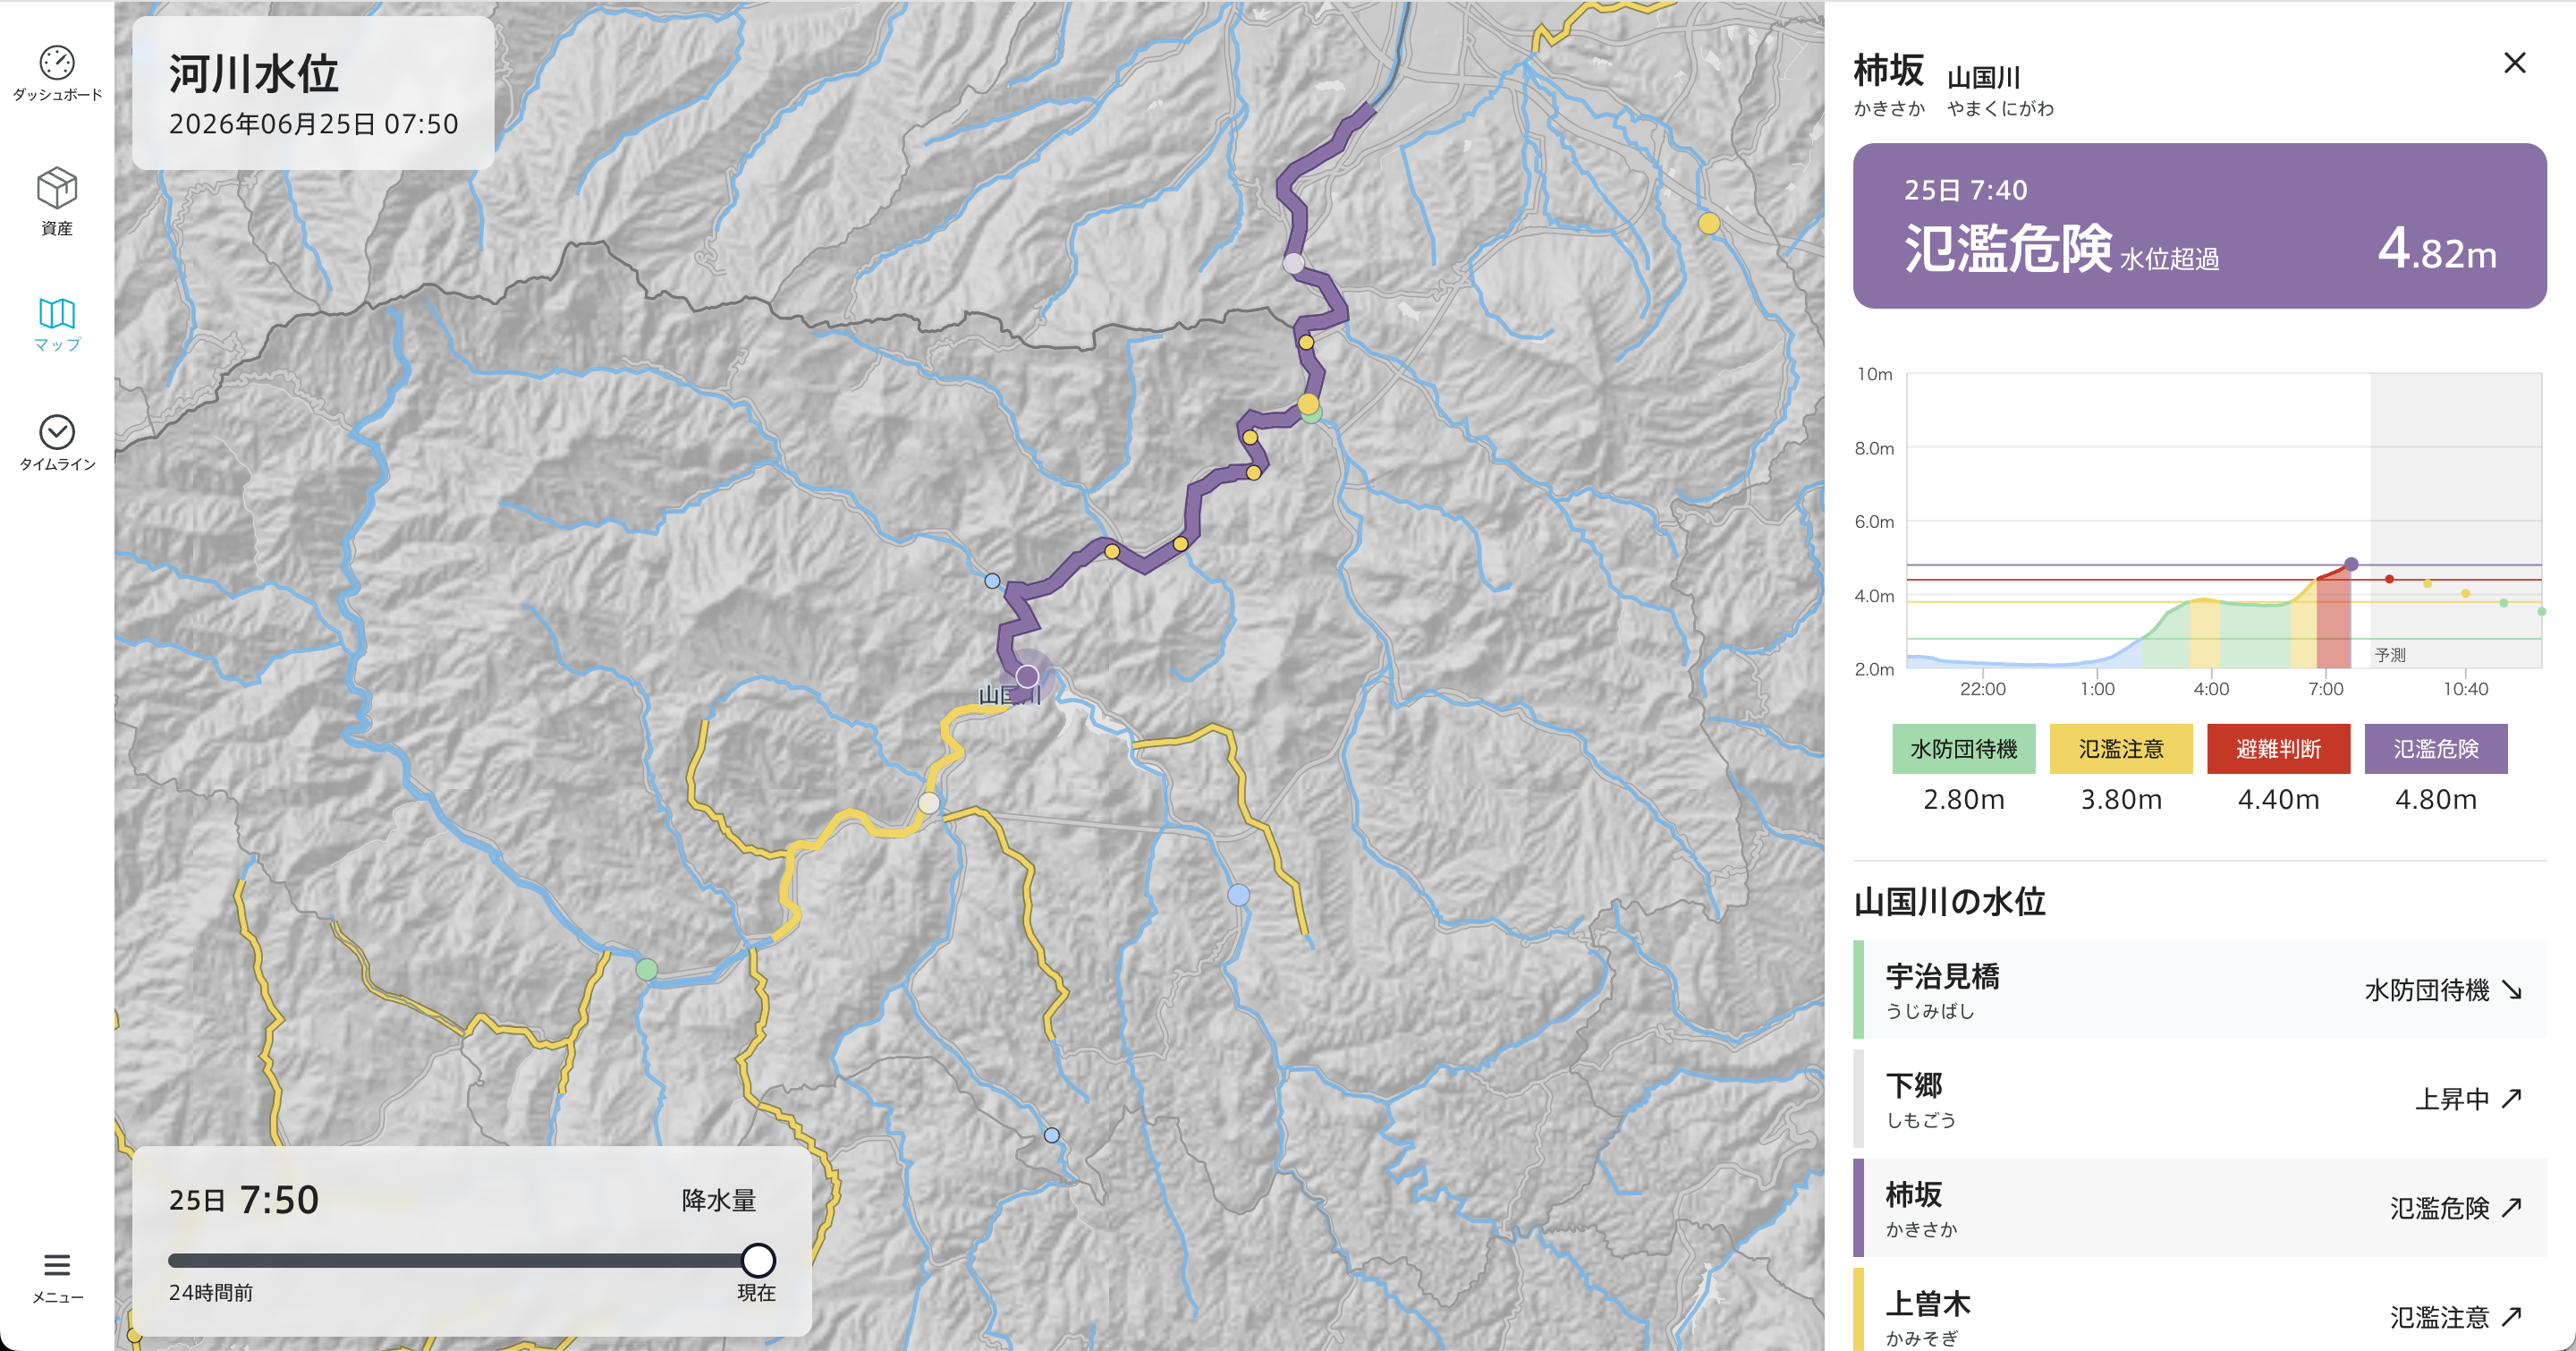Click the green station marker on the map
Screen dimensions: 2576x1351
point(647,968)
